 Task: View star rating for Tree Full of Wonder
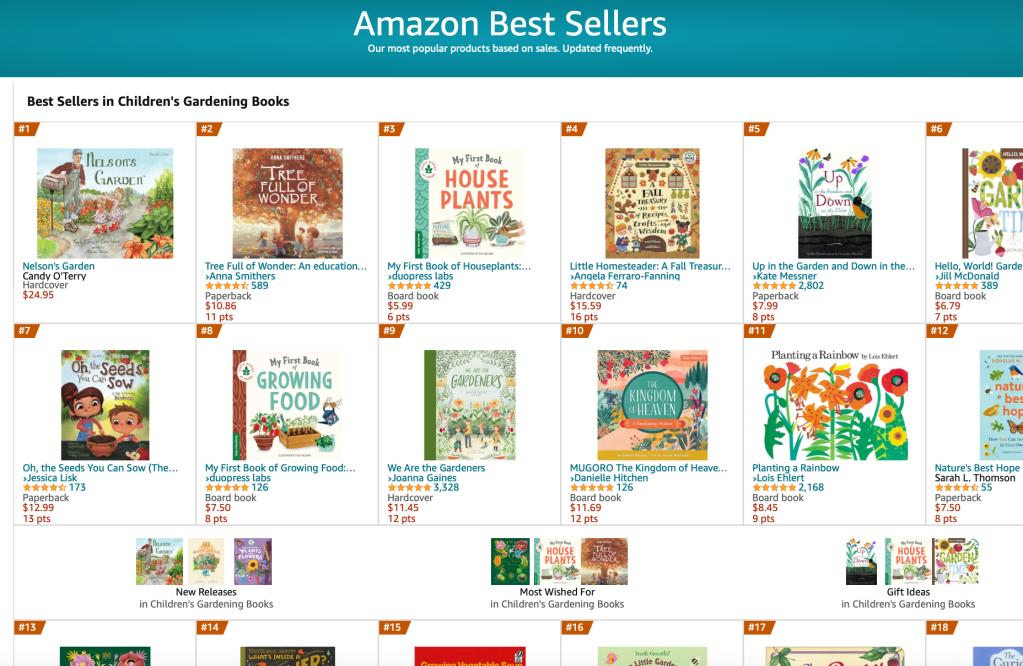point(227,286)
